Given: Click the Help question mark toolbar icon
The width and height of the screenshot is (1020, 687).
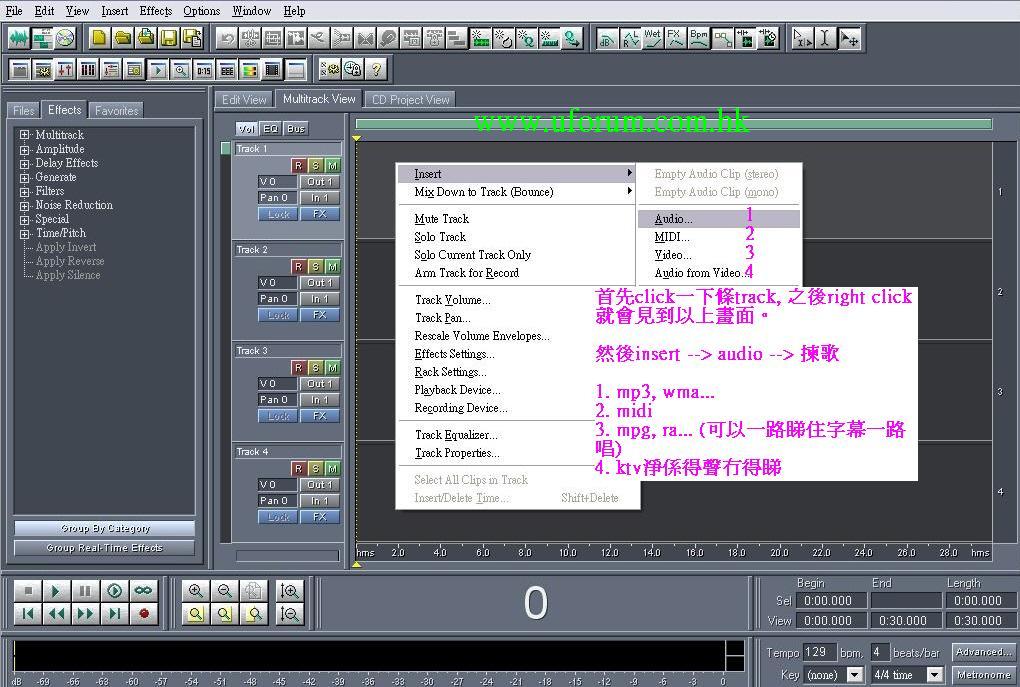Looking at the screenshot, I should pyautogui.click(x=376, y=69).
